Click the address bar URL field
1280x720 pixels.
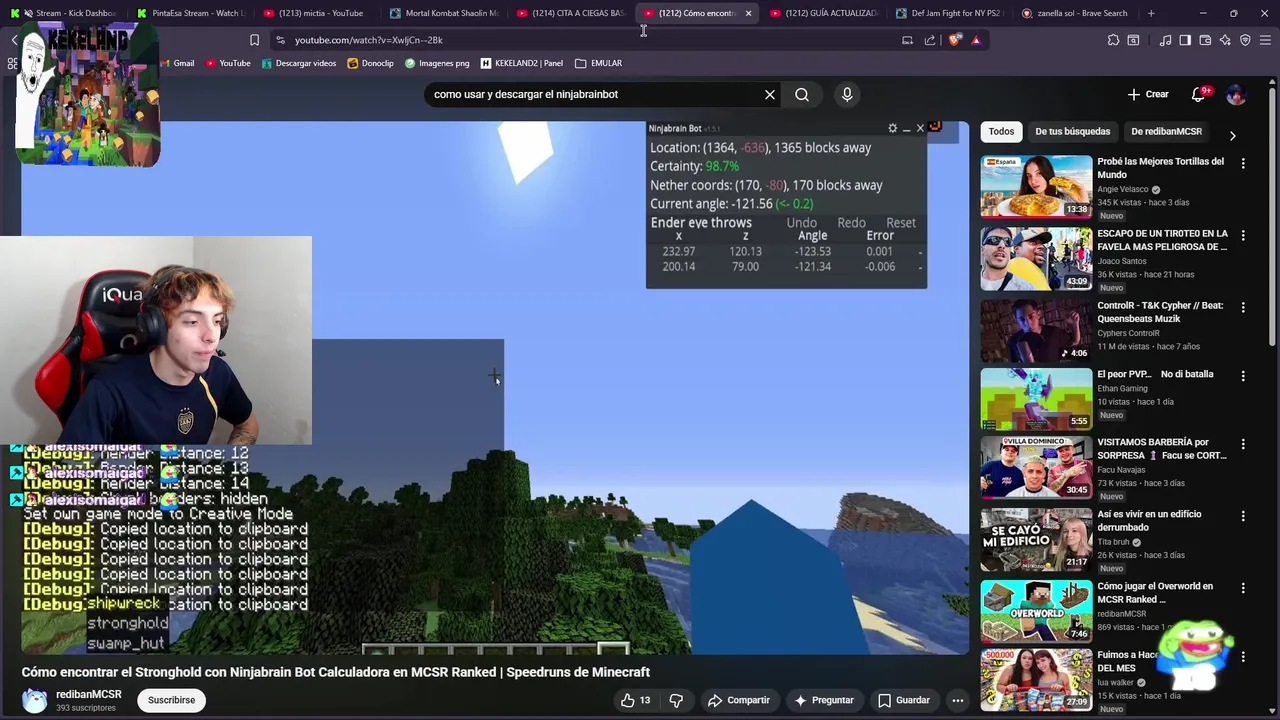[590, 40]
